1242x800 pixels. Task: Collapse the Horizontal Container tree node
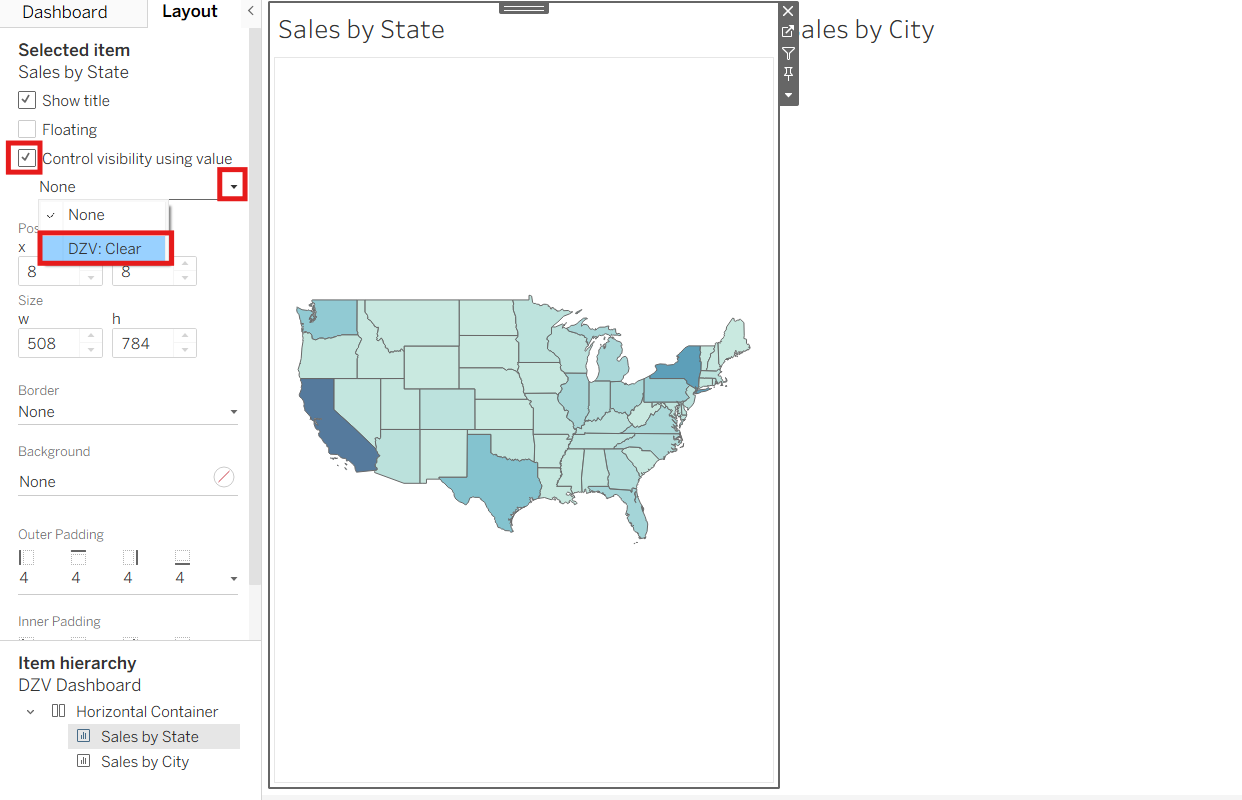point(30,712)
